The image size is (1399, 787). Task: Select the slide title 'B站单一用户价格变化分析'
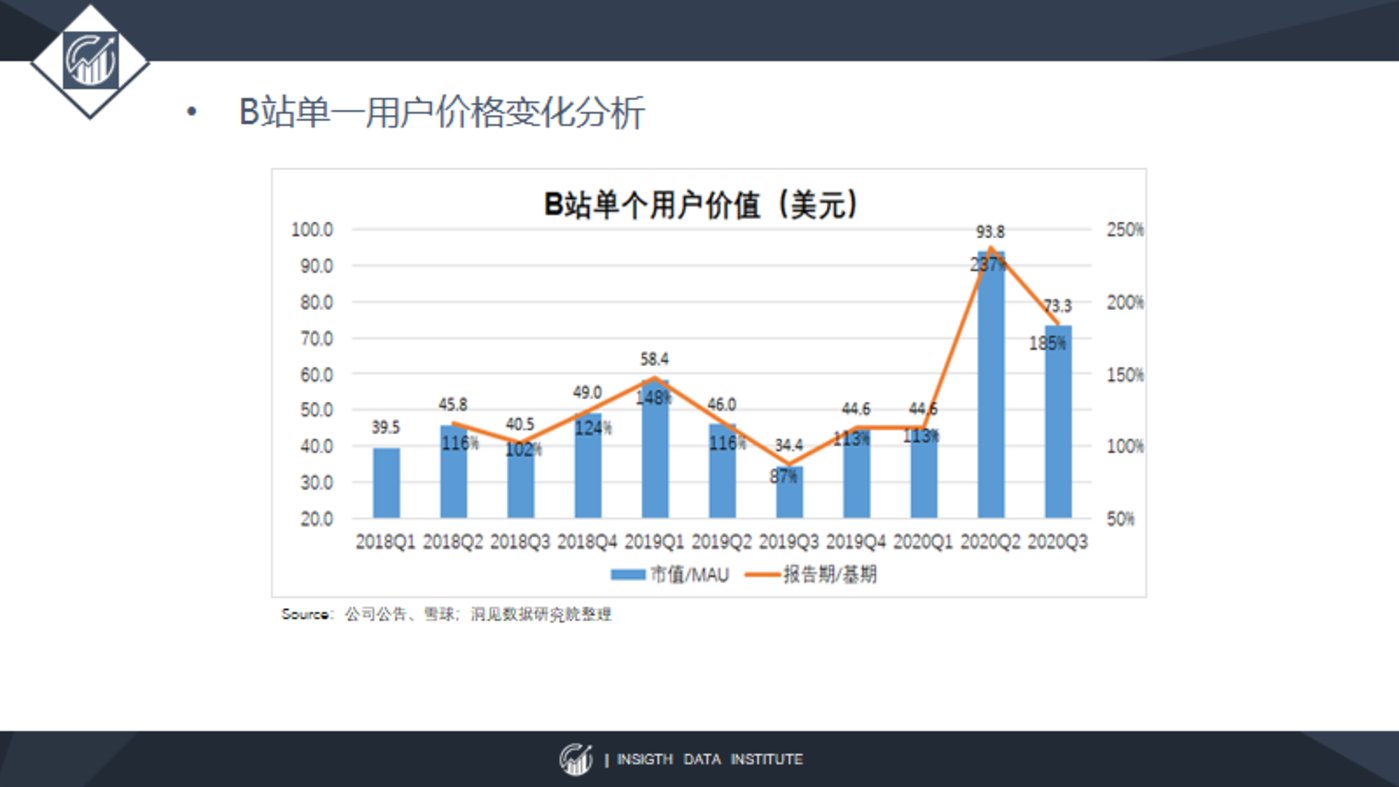(442, 112)
